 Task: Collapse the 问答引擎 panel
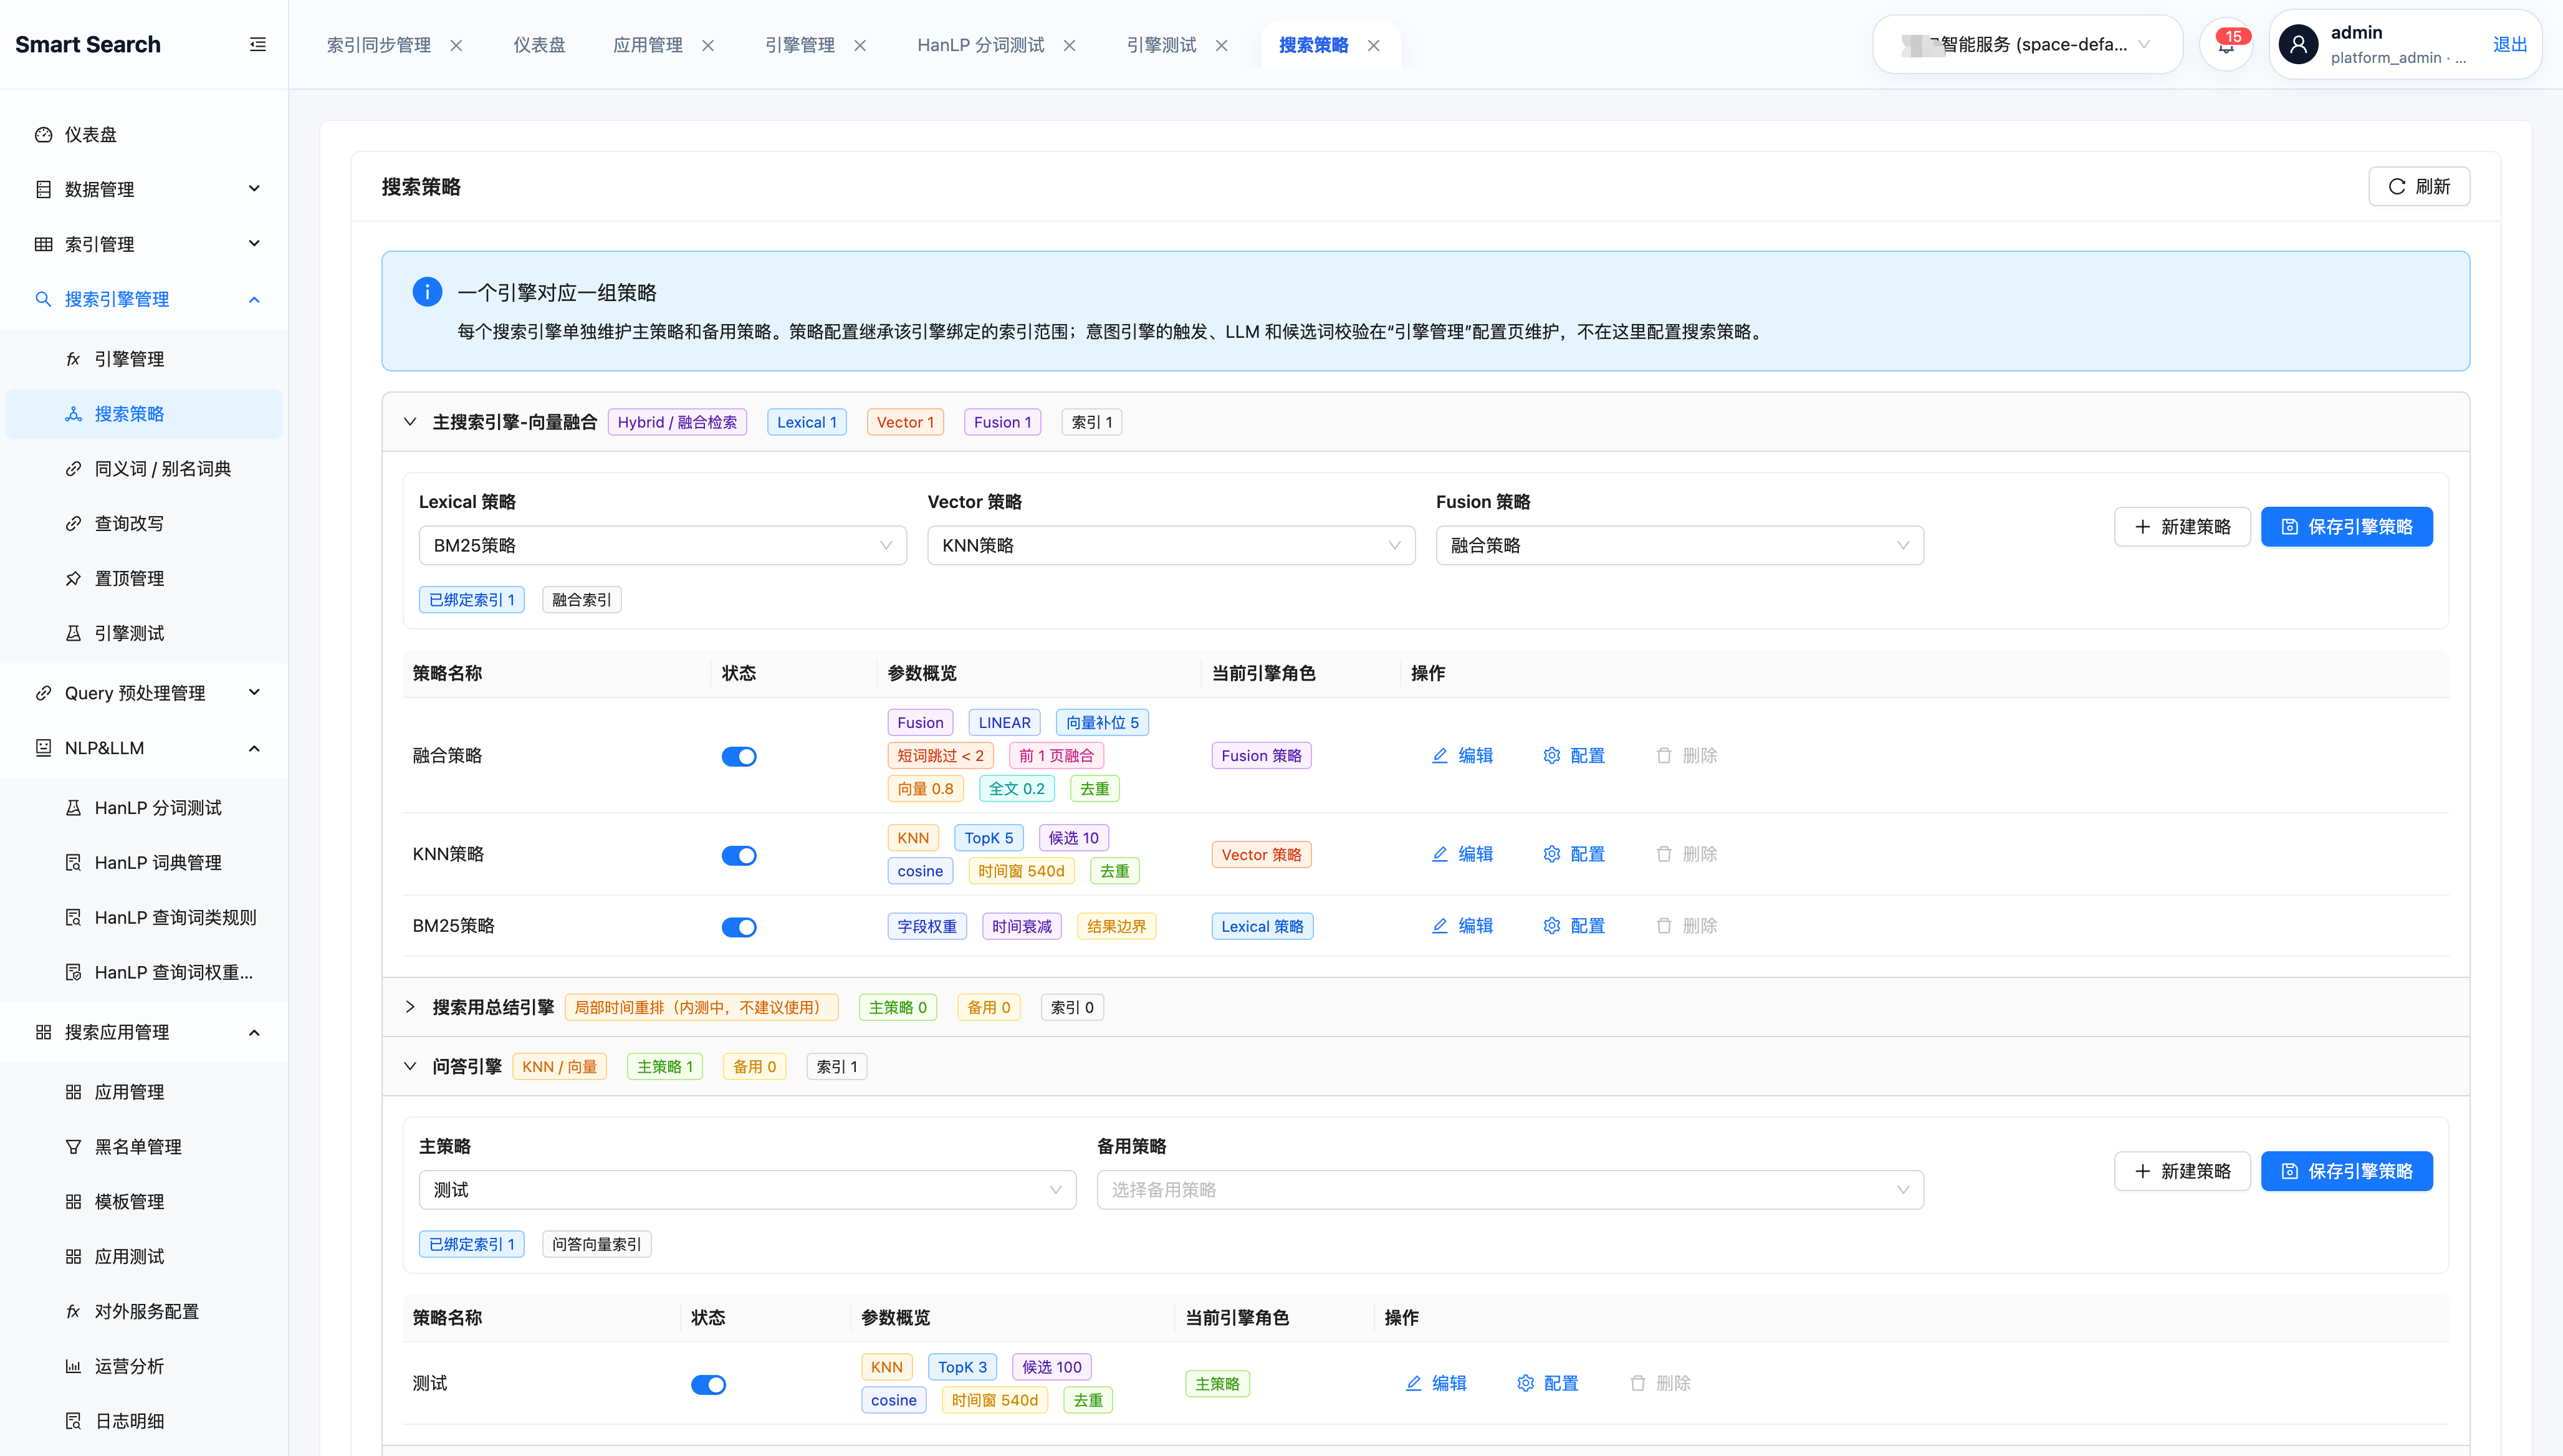410,1066
